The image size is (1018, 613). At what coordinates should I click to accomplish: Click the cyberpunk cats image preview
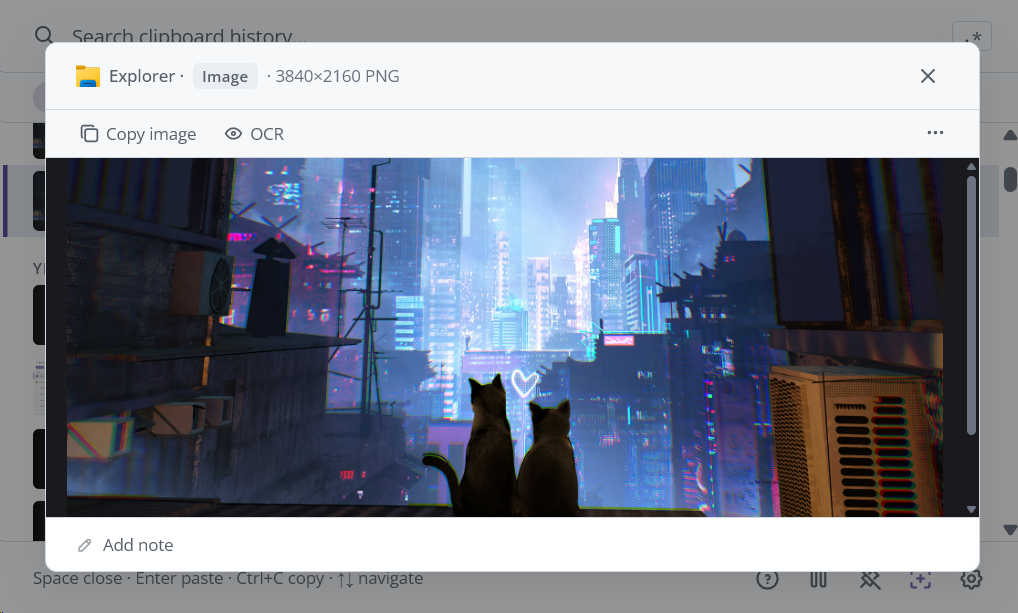[505, 337]
